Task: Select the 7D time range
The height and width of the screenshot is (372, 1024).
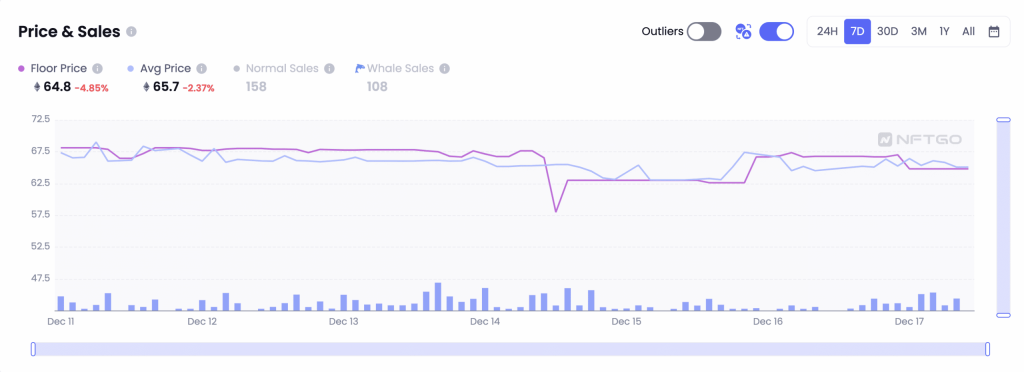Action: click(857, 31)
